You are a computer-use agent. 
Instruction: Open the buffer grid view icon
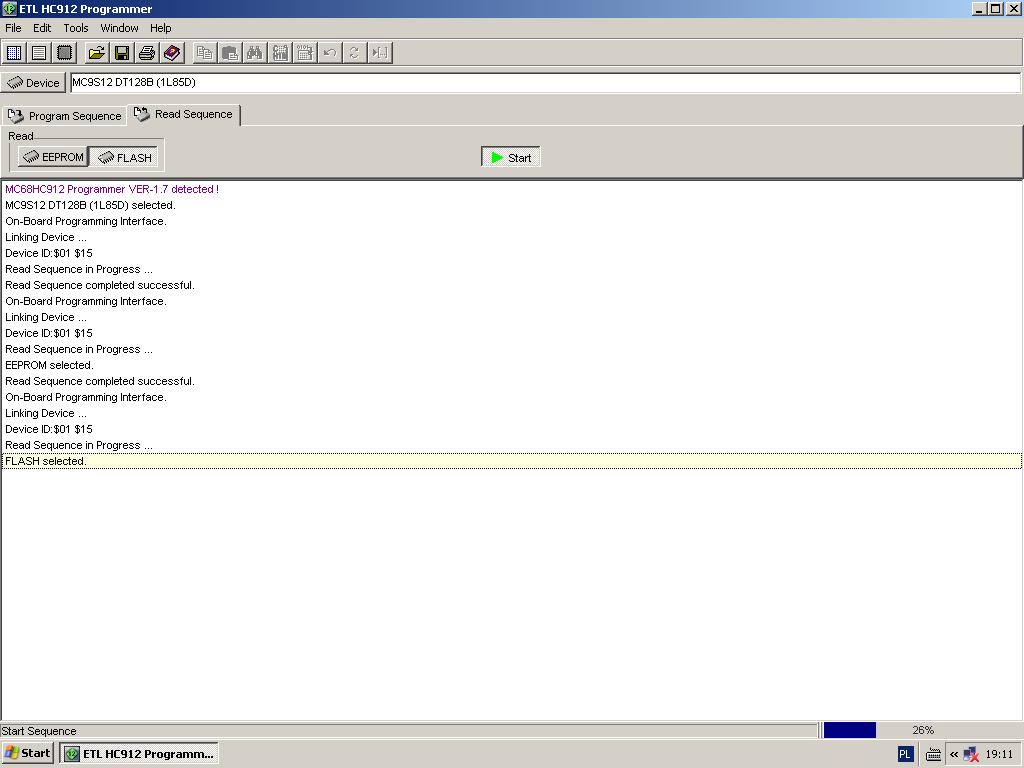[x=14, y=53]
